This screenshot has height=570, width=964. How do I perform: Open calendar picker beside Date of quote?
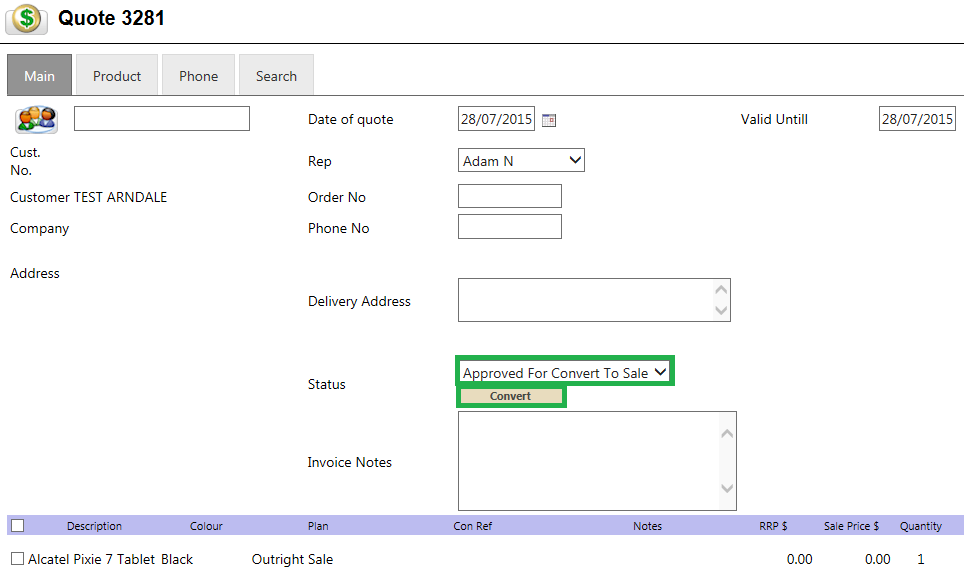click(548, 120)
